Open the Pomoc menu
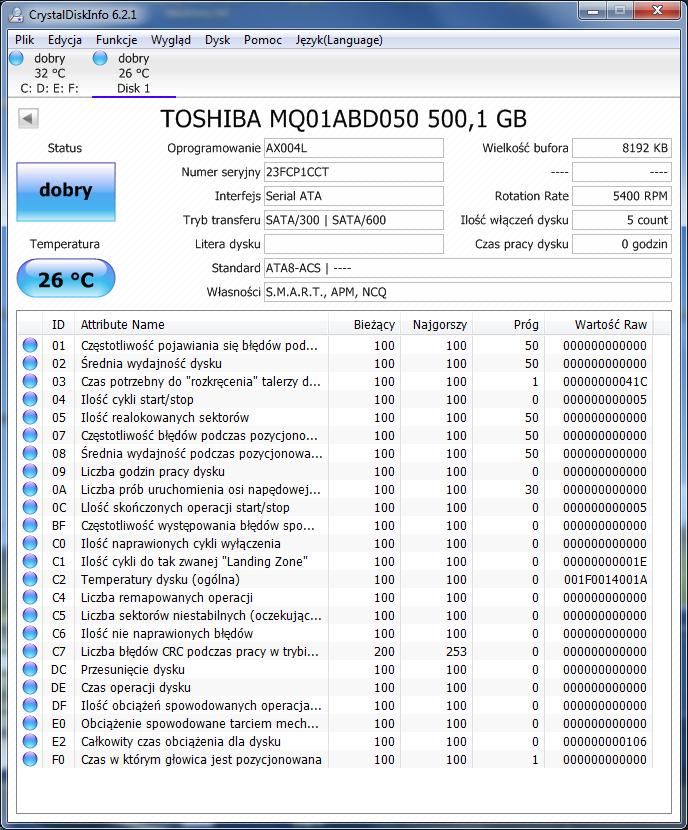The image size is (688, 830). point(262,40)
